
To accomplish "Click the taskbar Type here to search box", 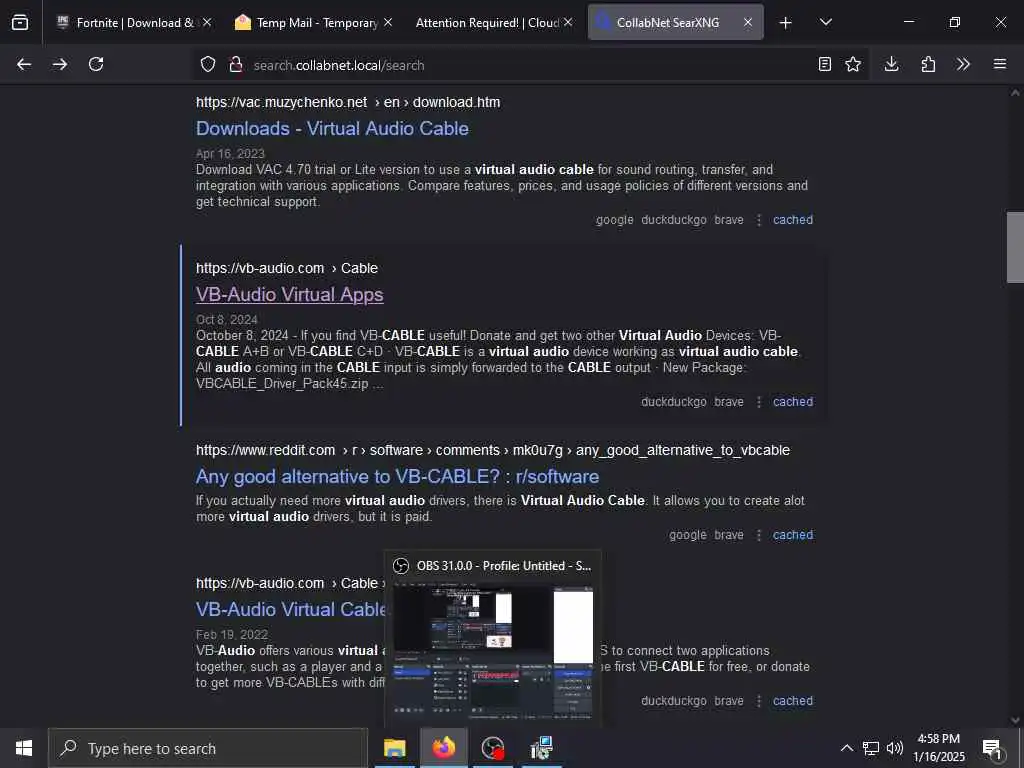I will [208, 748].
